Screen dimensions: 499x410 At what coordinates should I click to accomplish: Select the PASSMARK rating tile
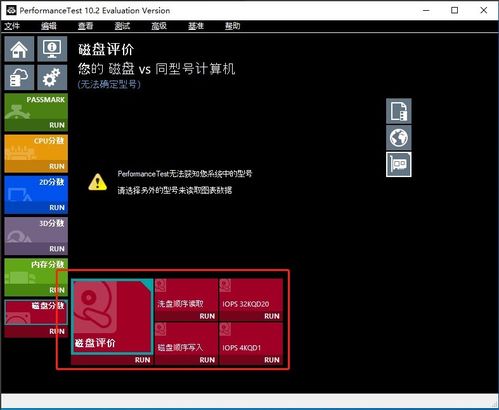pyautogui.click(x=36, y=106)
